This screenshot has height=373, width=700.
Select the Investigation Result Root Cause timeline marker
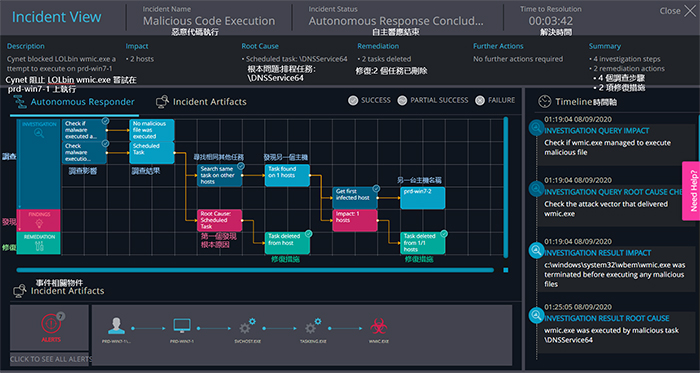point(535,316)
